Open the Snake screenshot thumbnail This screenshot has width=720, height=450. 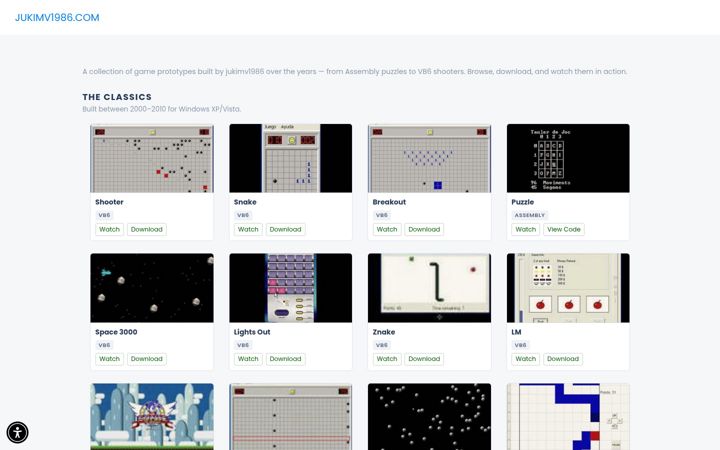(291, 158)
